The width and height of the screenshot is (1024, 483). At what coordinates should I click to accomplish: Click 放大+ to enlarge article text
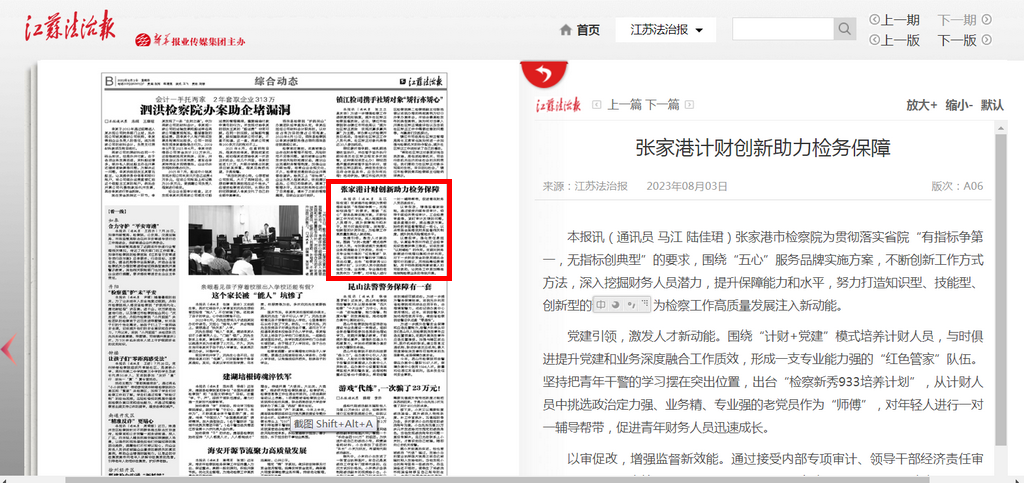(921, 104)
